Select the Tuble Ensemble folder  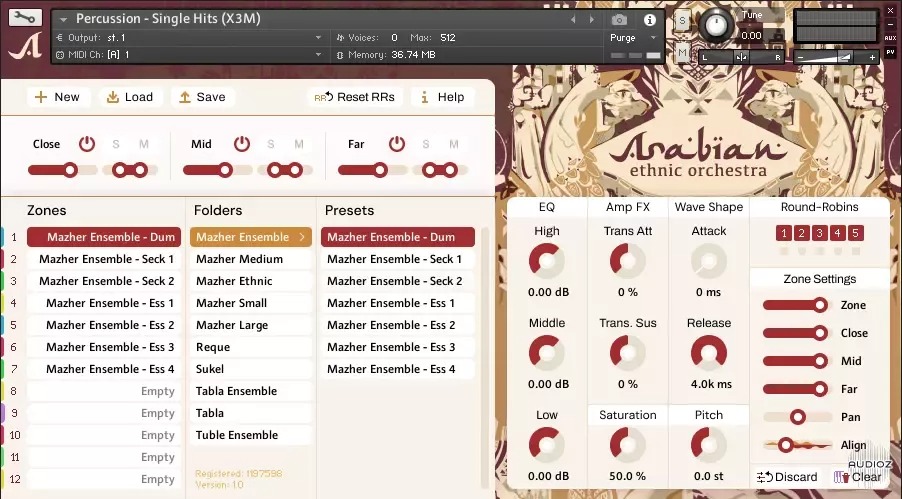pos(251,435)
